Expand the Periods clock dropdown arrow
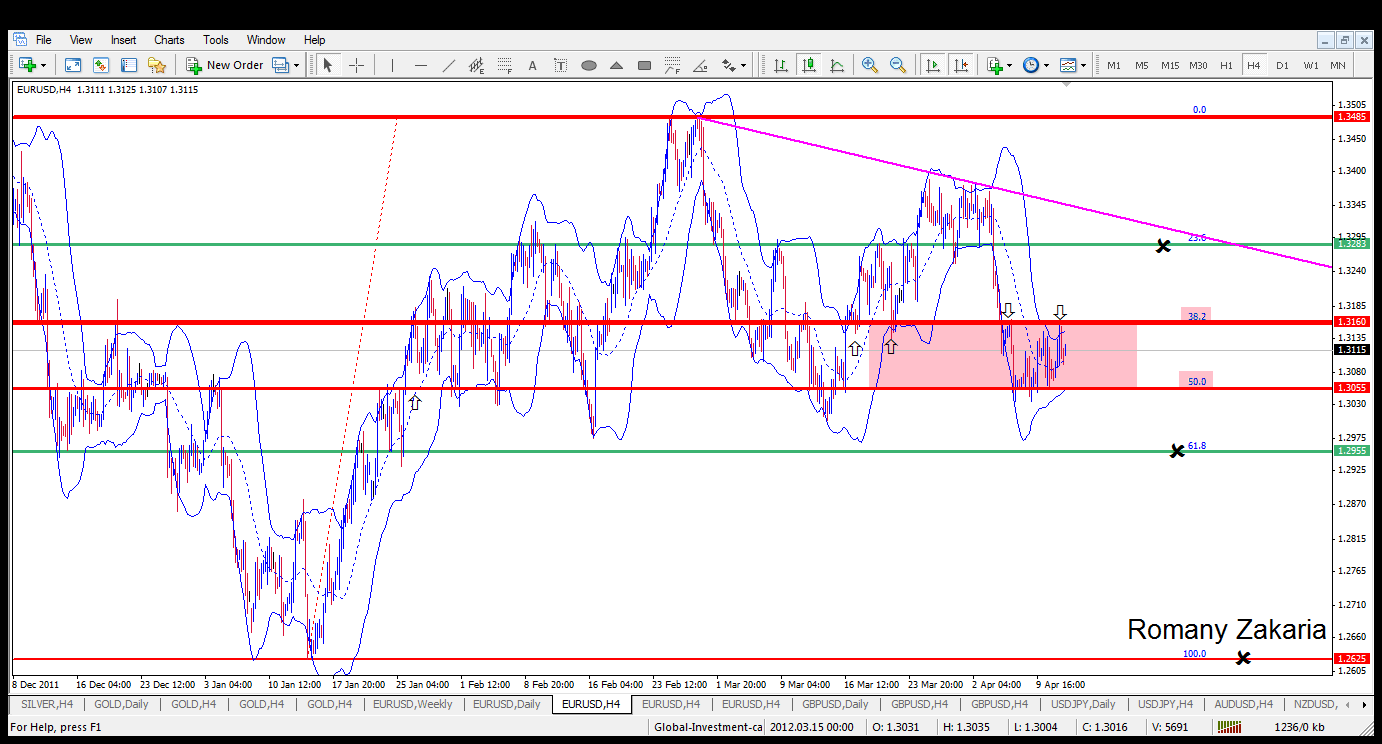This screenshot has height=744, width=1382. 1046,66
